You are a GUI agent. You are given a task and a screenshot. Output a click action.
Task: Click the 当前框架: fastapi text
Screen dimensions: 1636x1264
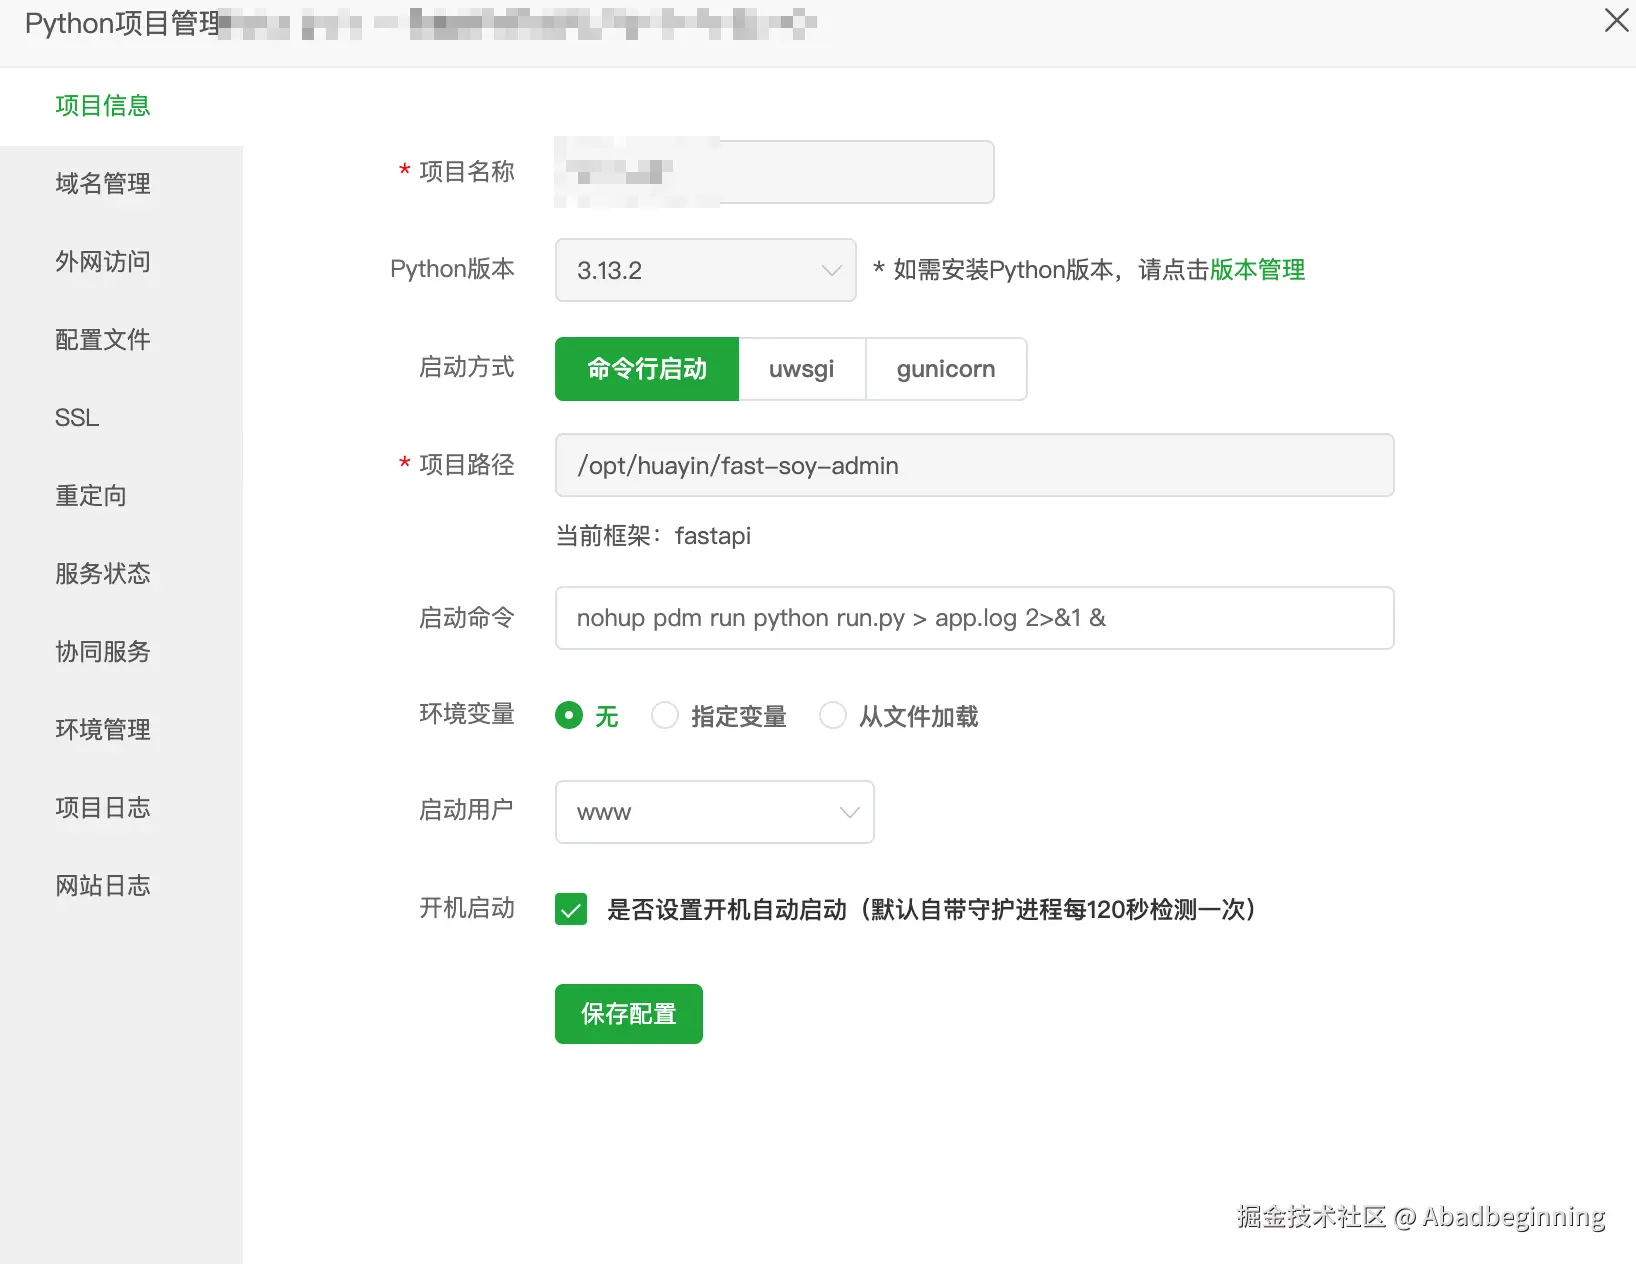653,536
